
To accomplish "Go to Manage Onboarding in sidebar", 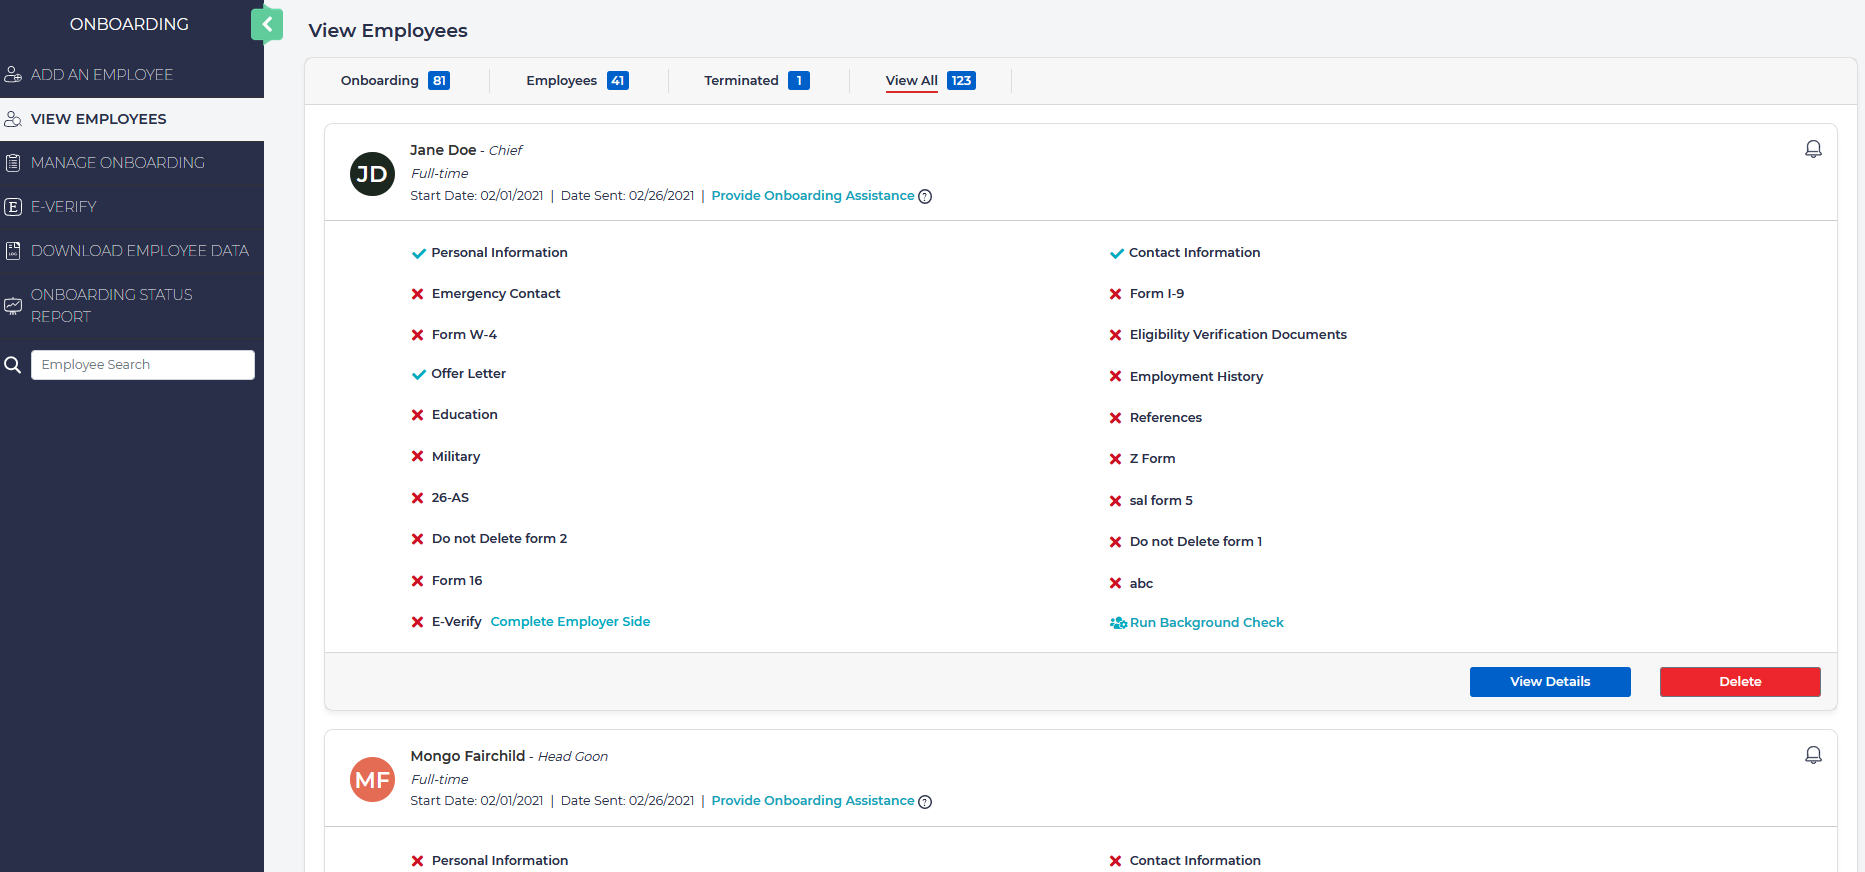I will click(x=117, y=163).
